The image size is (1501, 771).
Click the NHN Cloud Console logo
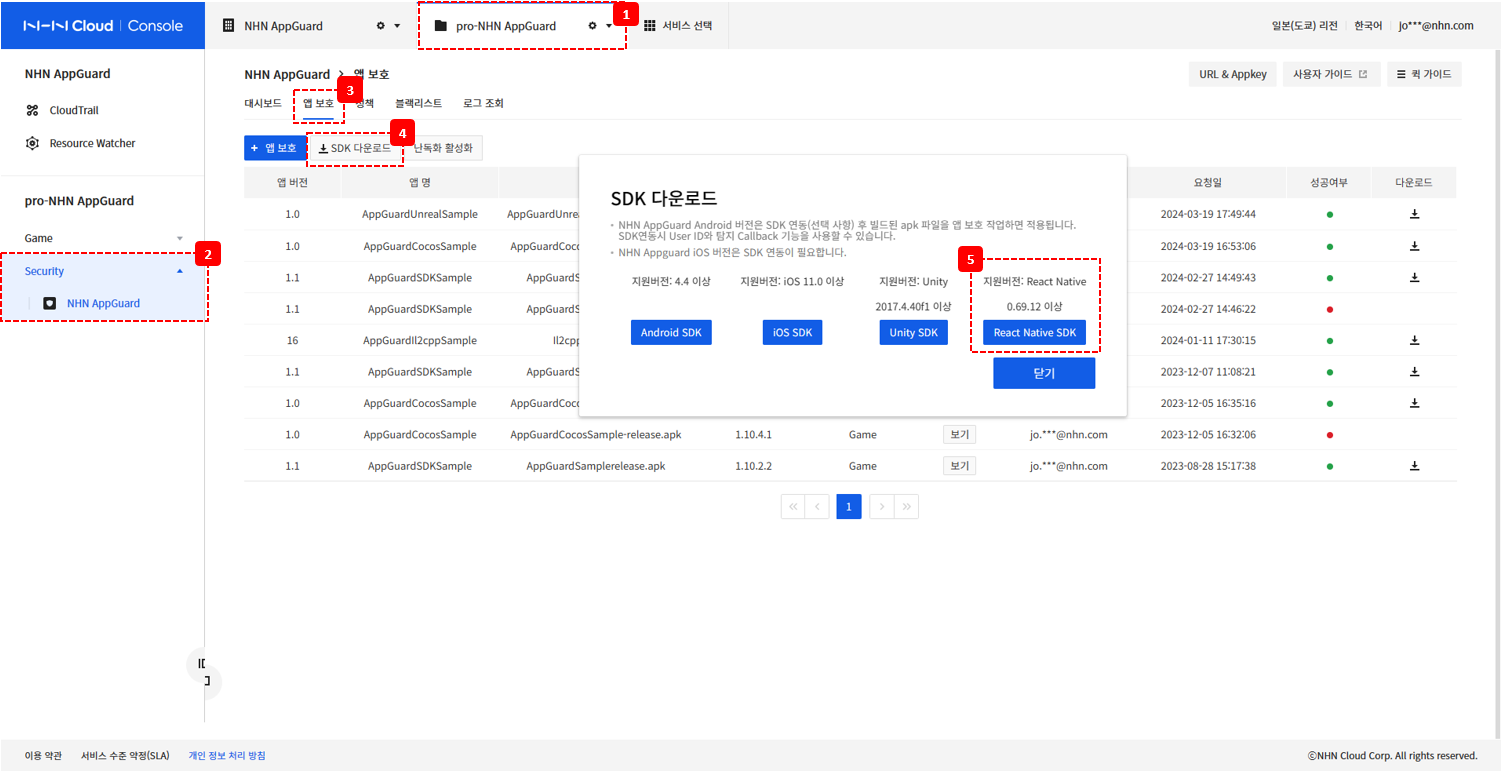click(x=102, y=25)
